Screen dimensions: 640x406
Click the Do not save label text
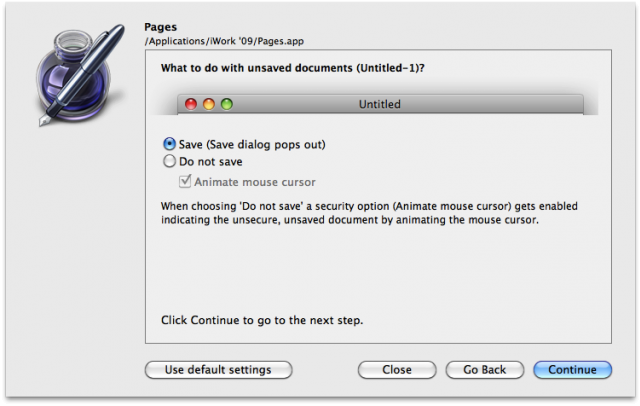pos(211,162)
